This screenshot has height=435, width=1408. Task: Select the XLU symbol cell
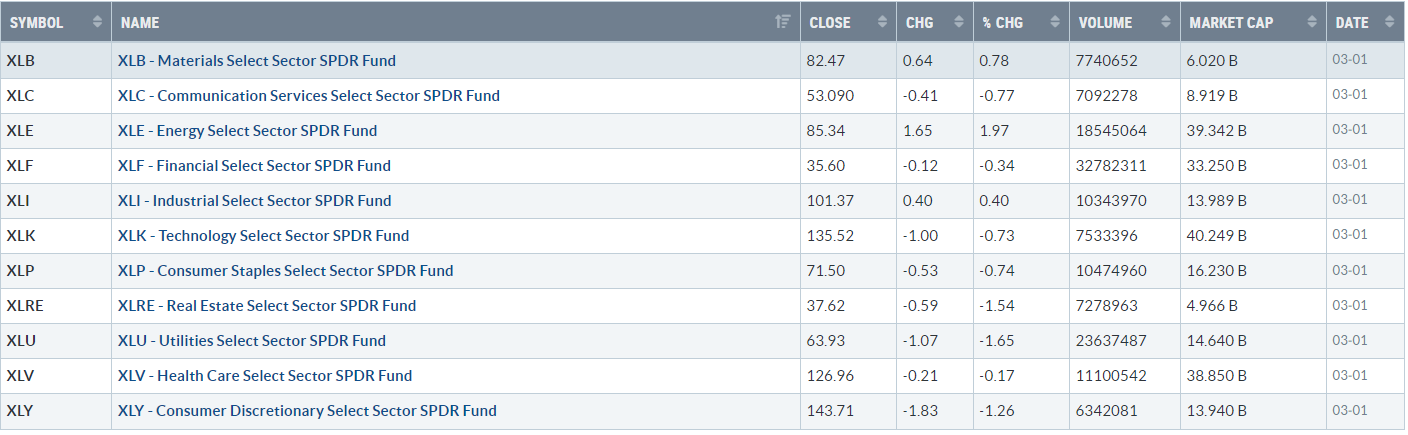pos(19,341)
